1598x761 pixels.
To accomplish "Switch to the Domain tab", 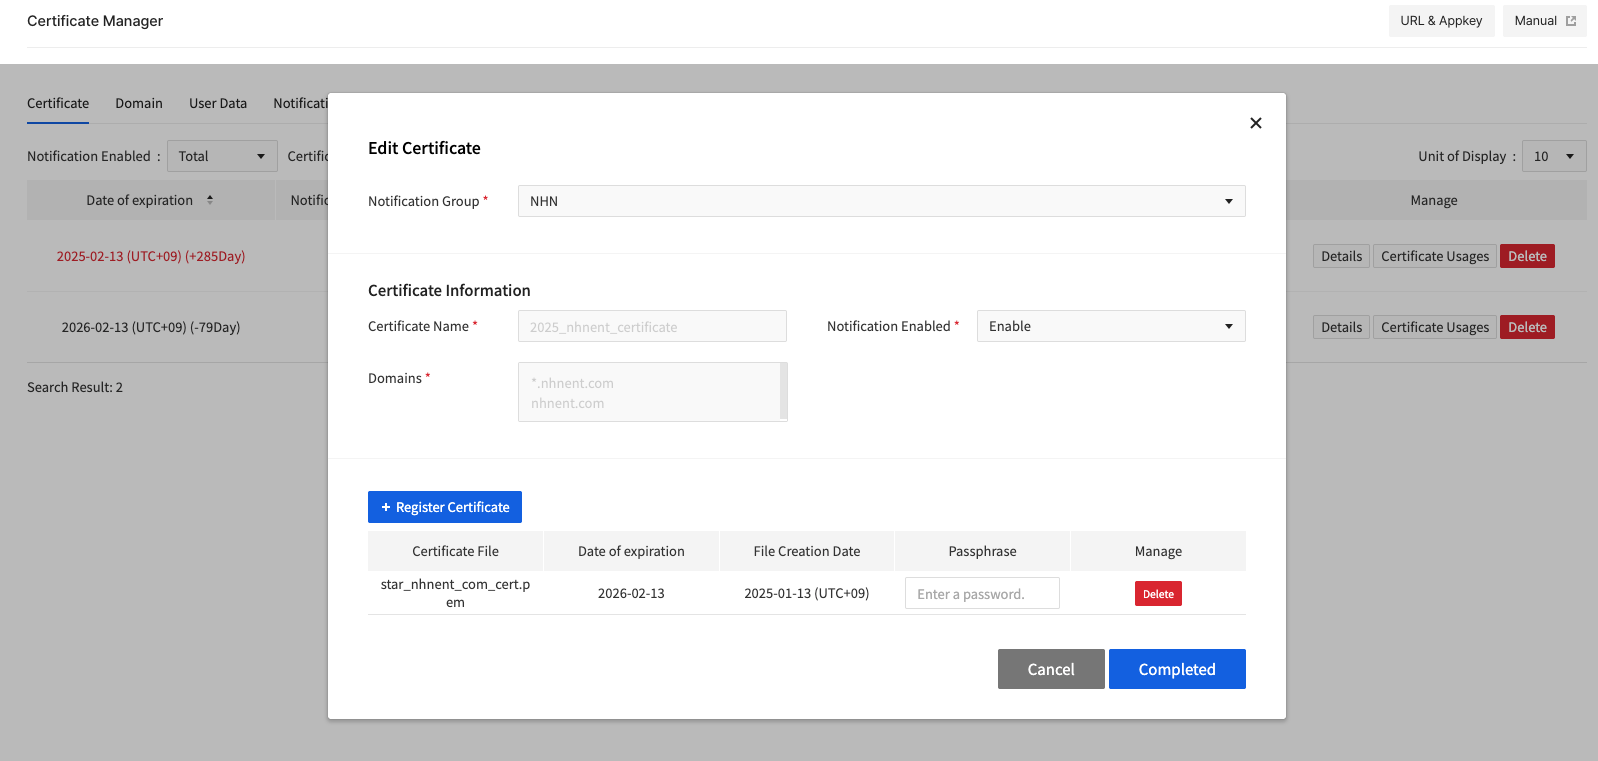I will (x=139, y=104).
